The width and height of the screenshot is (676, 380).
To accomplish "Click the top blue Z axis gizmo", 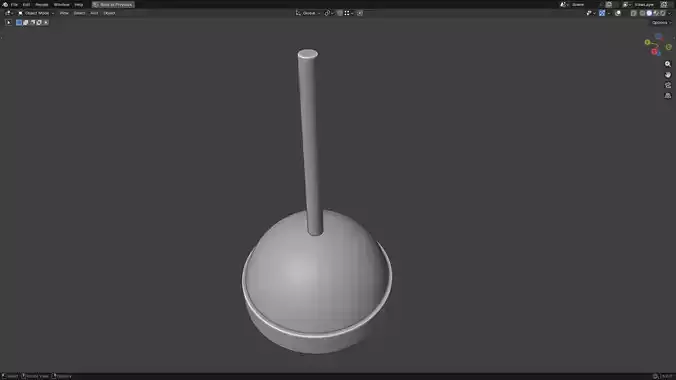I will [658, 37].
